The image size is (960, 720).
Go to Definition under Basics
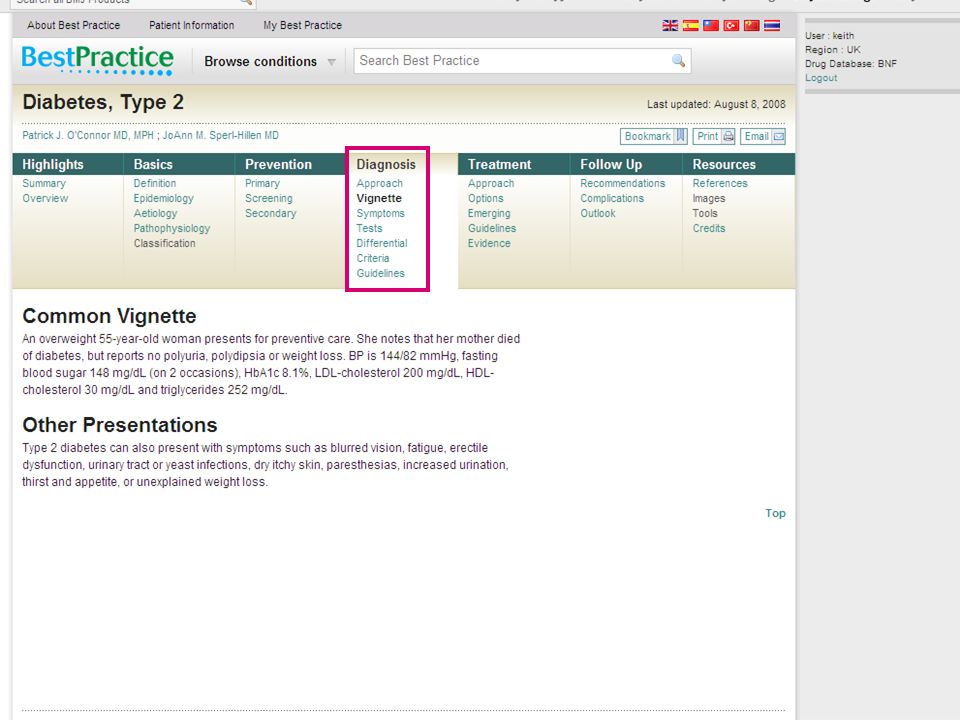click(x=155, y=183)
